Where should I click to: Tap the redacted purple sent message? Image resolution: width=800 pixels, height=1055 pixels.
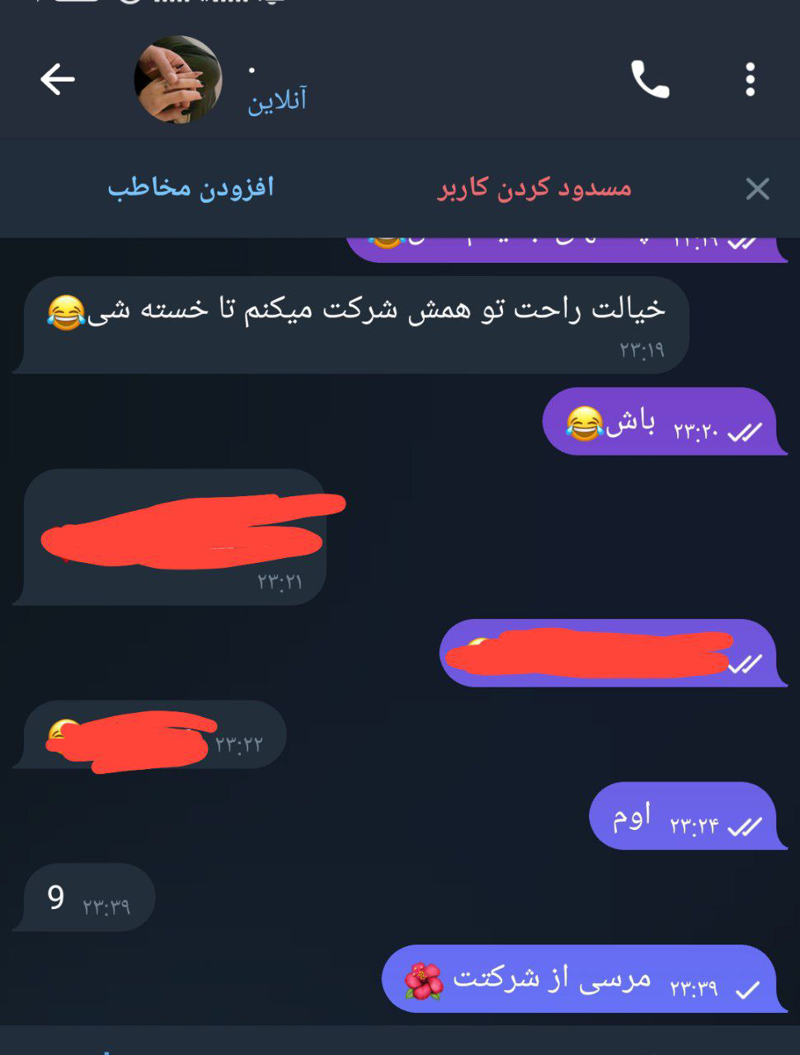point(612,653)
